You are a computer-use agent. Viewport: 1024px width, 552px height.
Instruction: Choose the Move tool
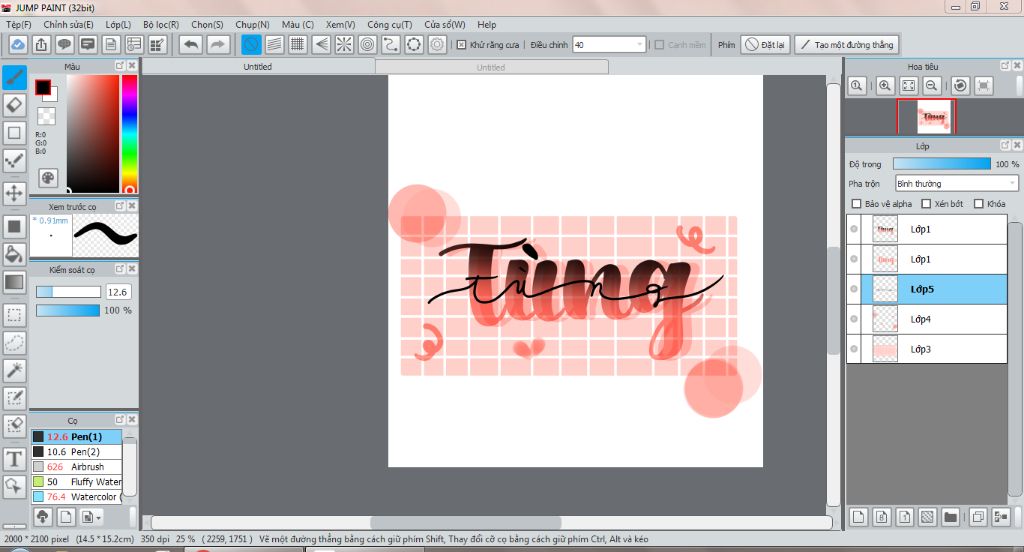pyautogui.click(x=14, y=193)
